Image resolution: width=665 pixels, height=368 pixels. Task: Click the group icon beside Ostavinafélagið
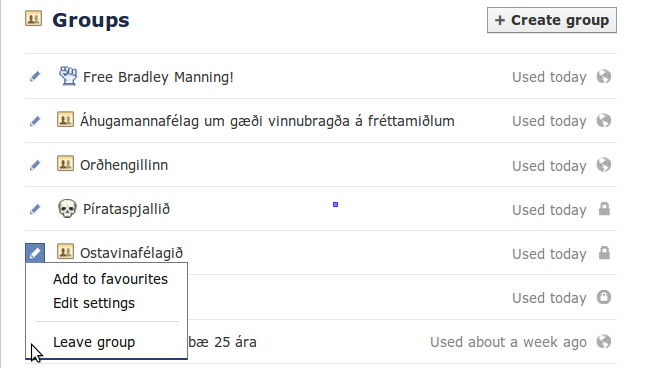click(x=65, y=252)
